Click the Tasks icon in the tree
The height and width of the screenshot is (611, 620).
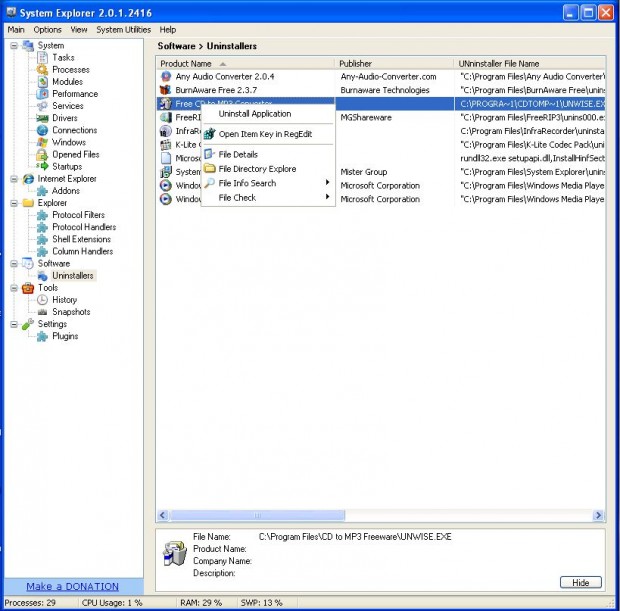click(42, 58)
